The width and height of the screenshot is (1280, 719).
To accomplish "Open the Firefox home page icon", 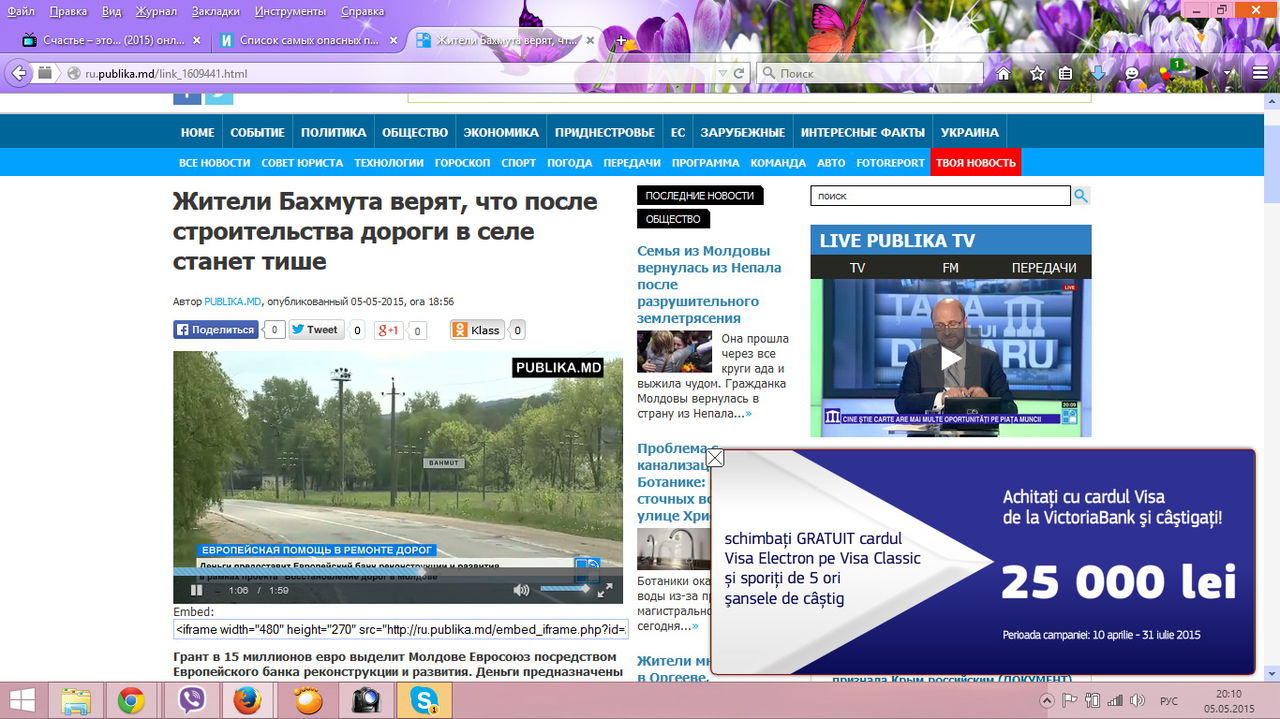I will point(1004,73).
